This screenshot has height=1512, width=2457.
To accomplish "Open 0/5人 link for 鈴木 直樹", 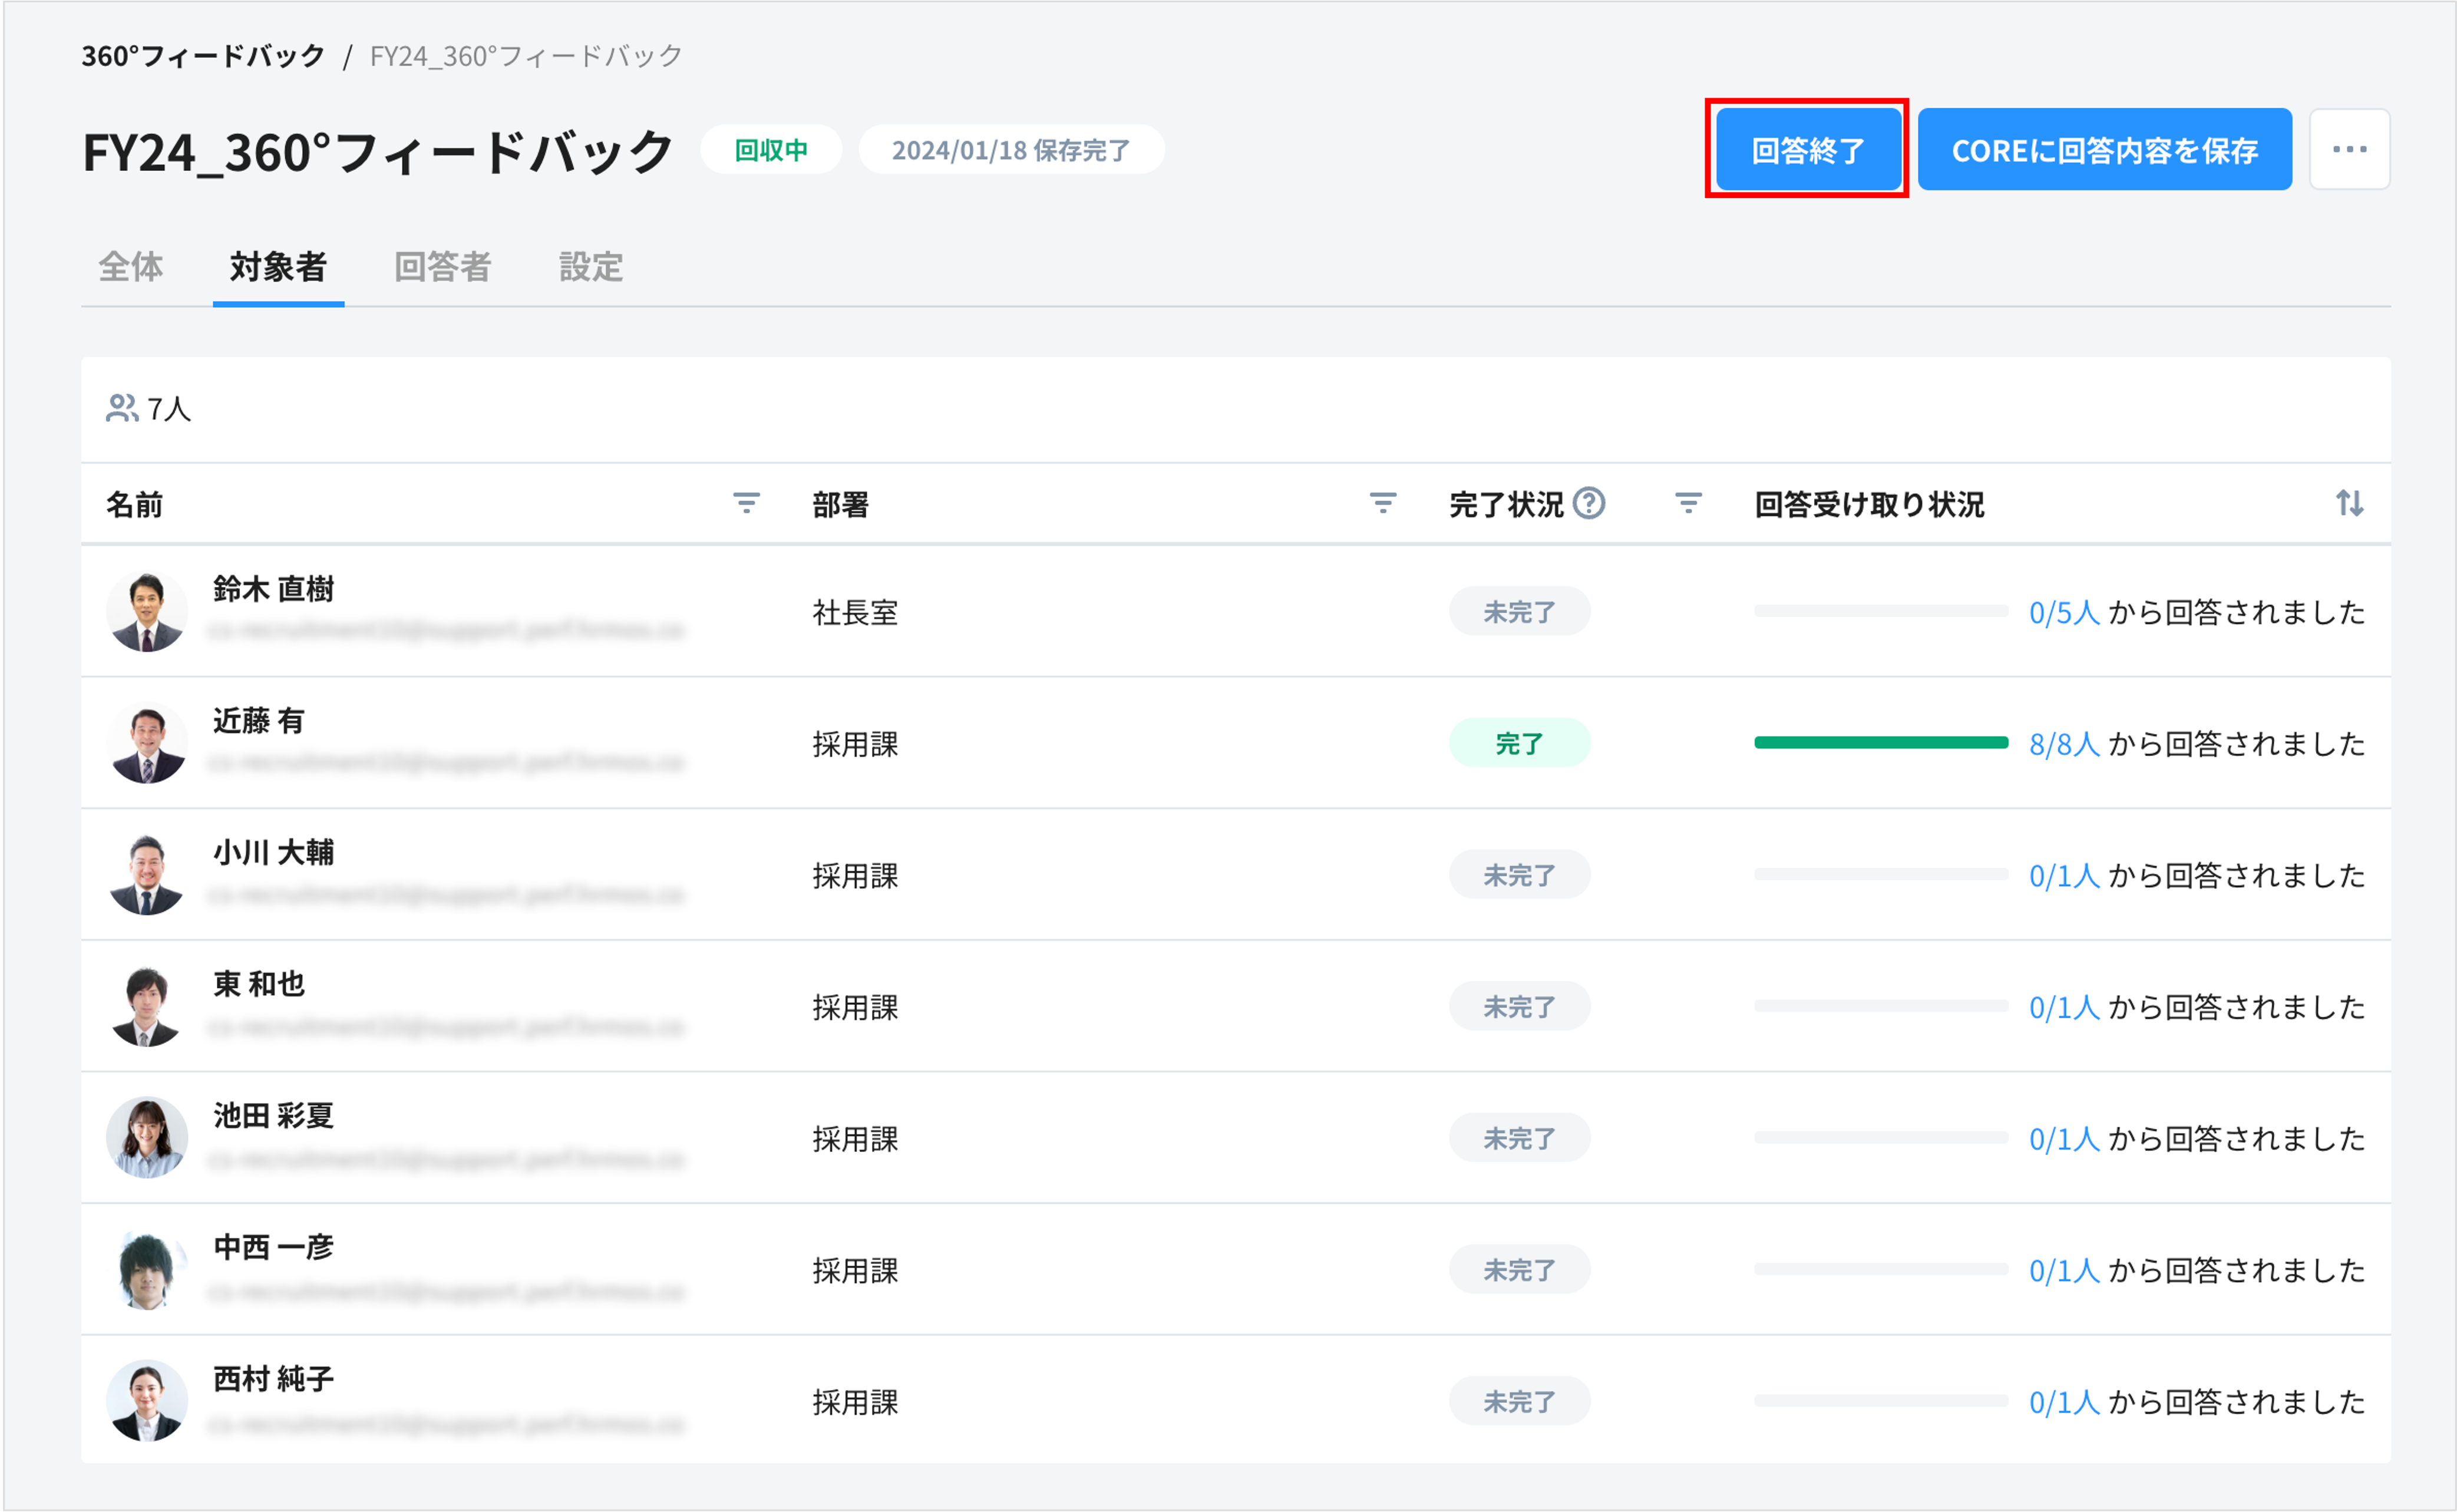I will point(2063,612).
